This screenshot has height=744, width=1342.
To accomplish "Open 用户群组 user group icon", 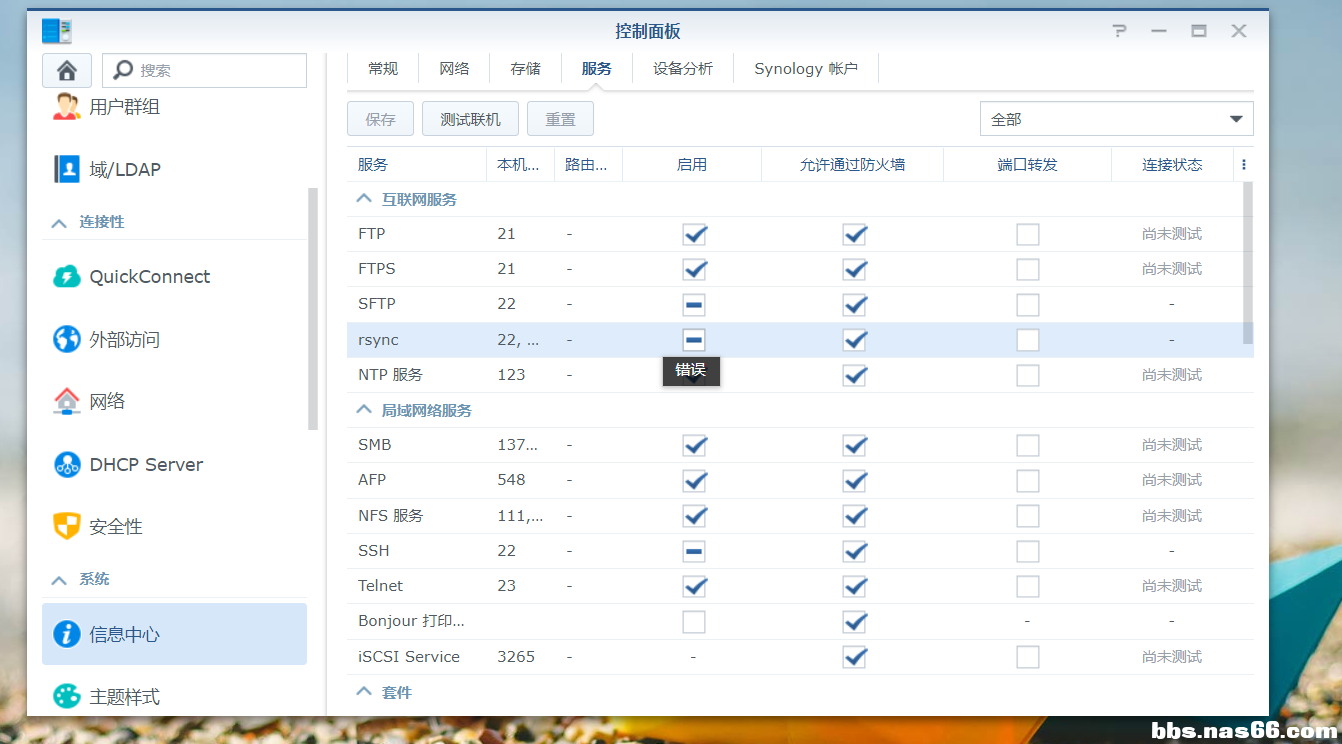I will pyautogui.click(x=67, y=107).
